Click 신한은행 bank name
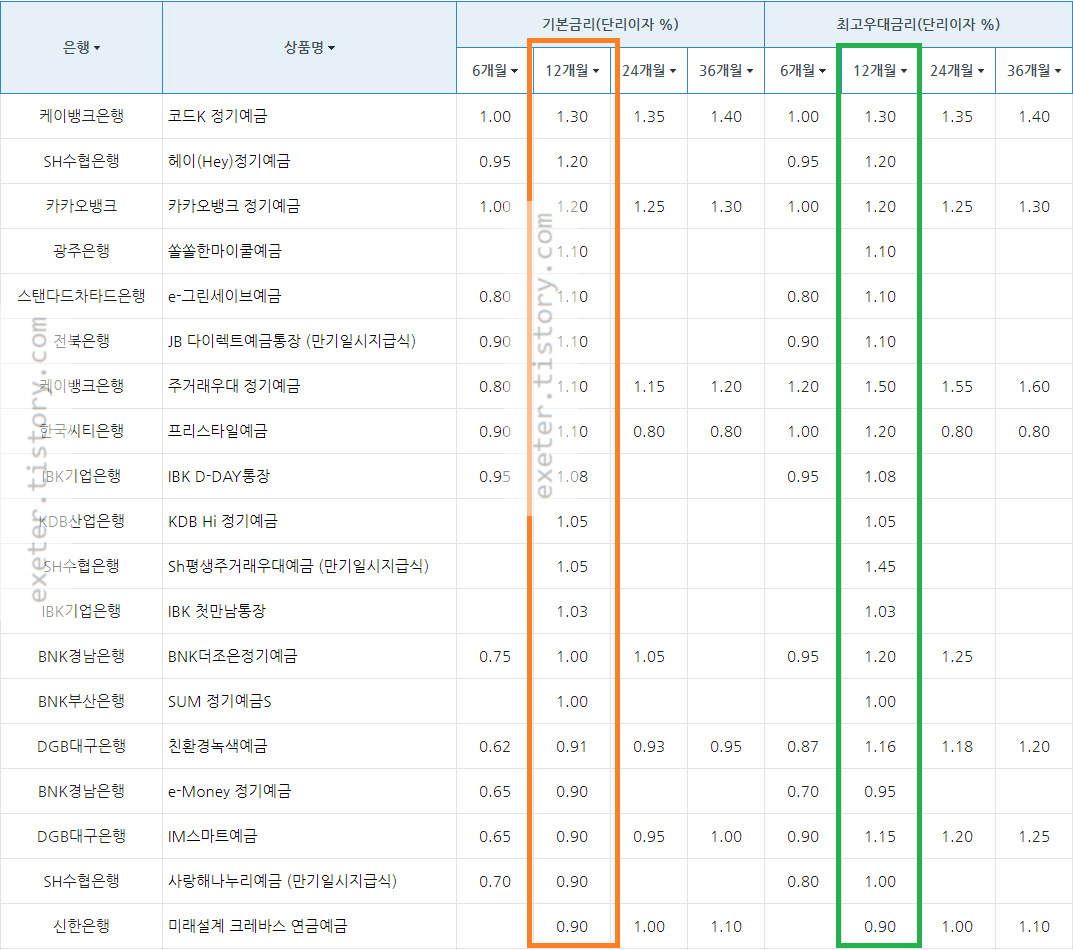 tap(81, 926)
